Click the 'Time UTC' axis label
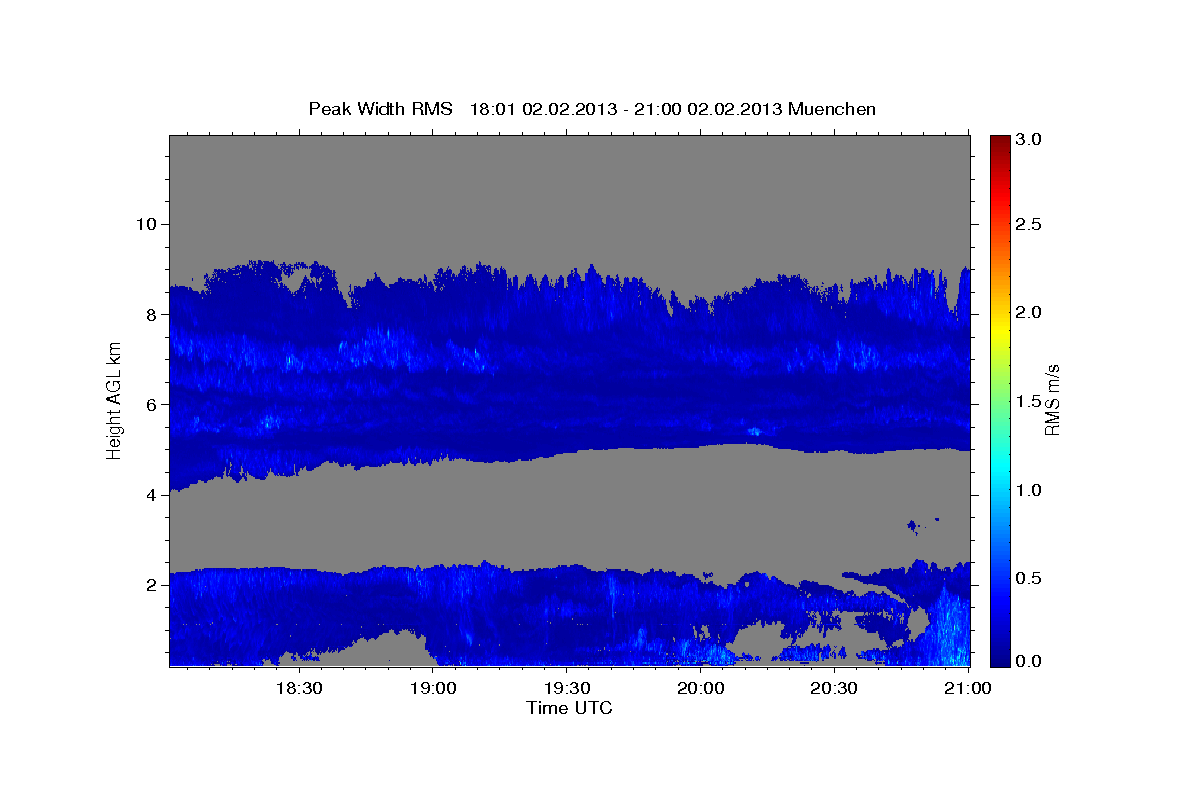 [x=569, y=708]
